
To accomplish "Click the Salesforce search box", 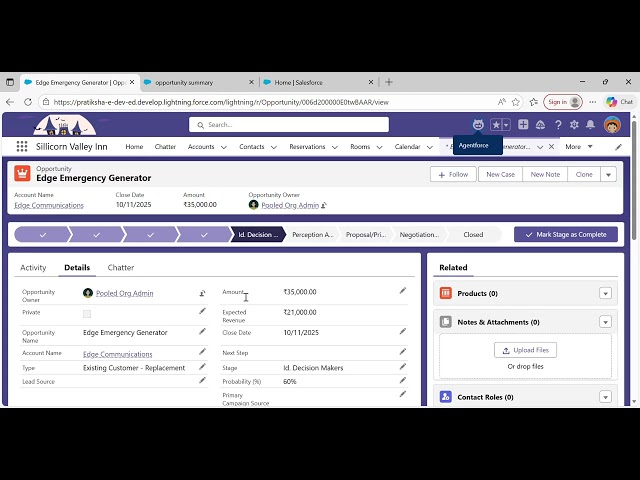I will 289,125.
